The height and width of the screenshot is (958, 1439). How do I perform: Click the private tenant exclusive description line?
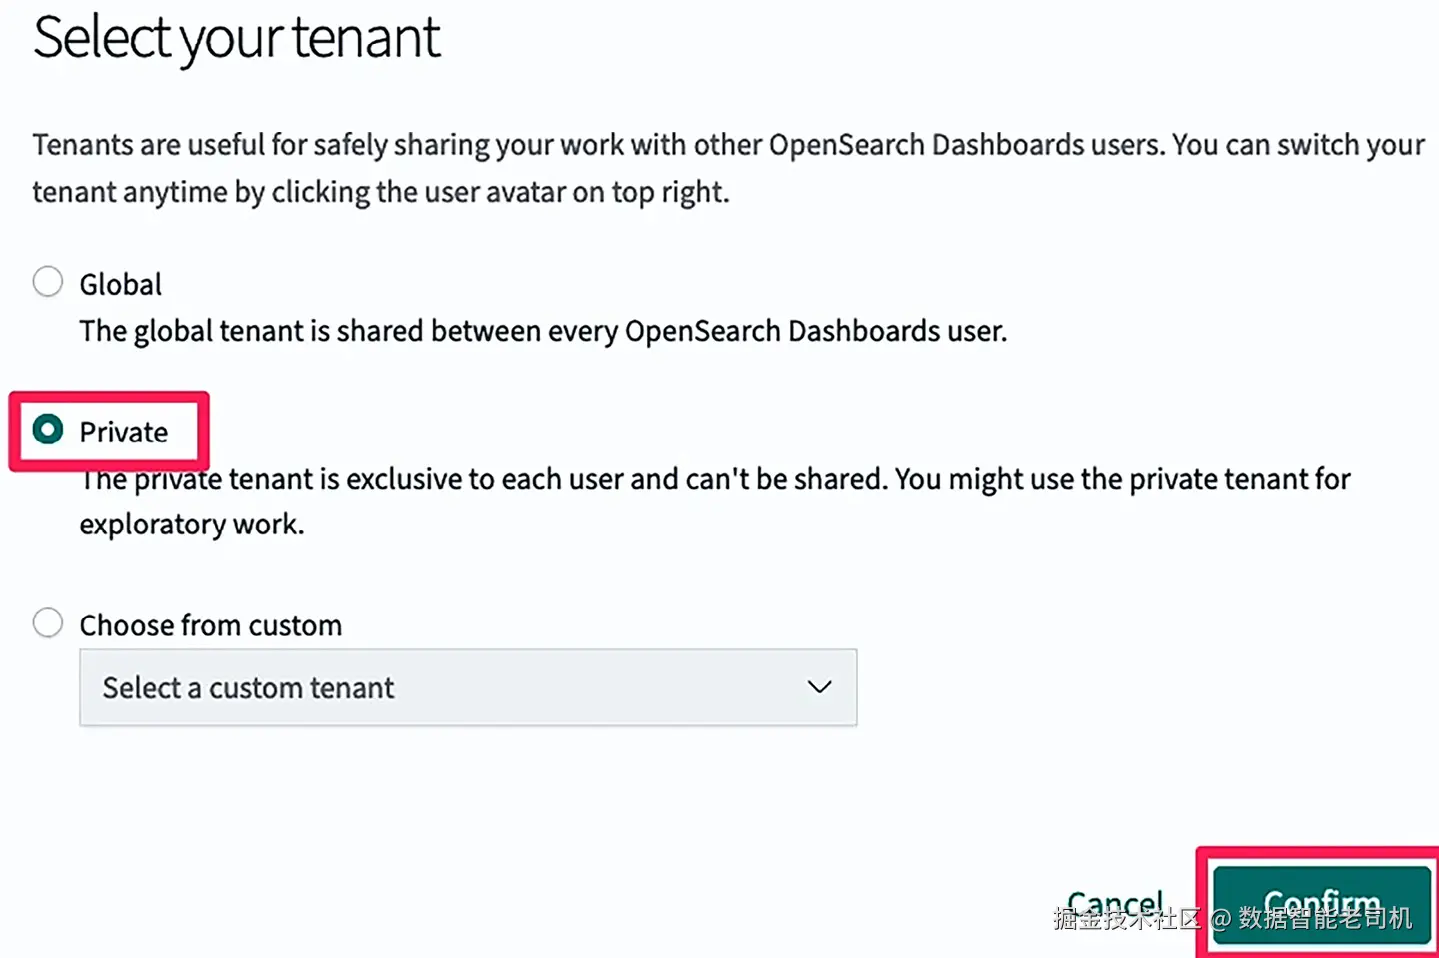[715, 479]
